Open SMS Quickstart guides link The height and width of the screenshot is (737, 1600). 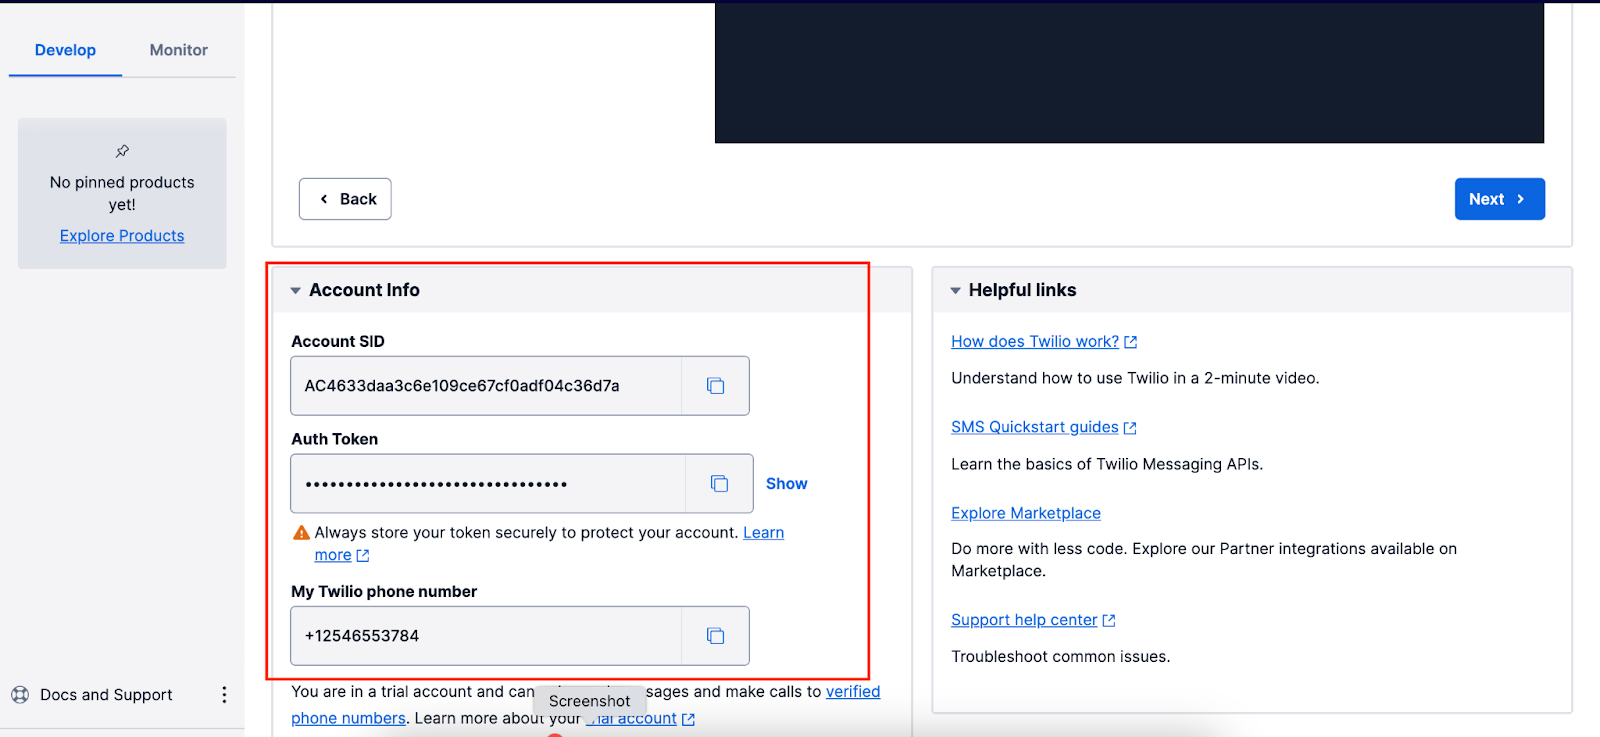[x=1035, y=427]
